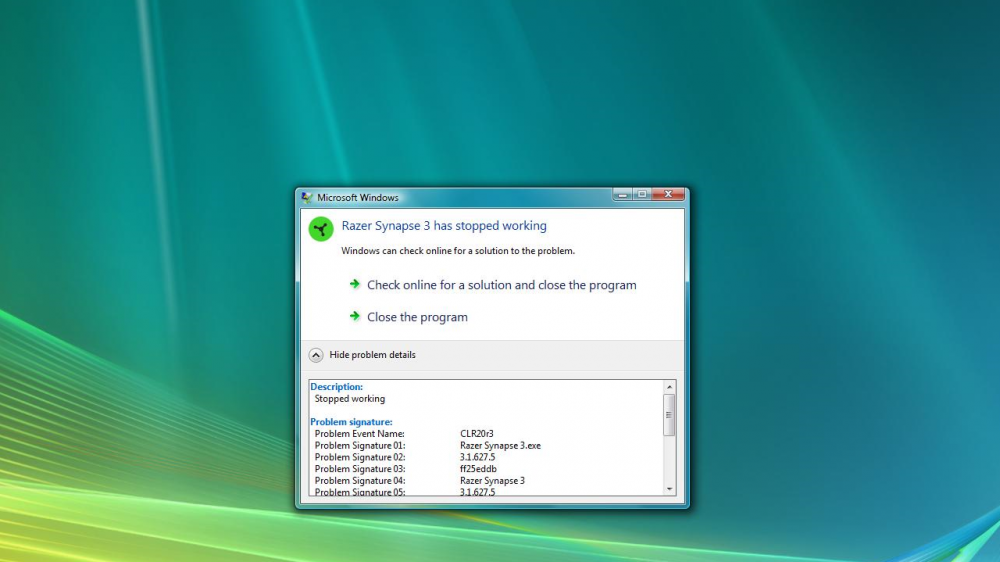Click the green arrow beside Check online
This screenshot has height=562, width=1000.
click(355, 285)
